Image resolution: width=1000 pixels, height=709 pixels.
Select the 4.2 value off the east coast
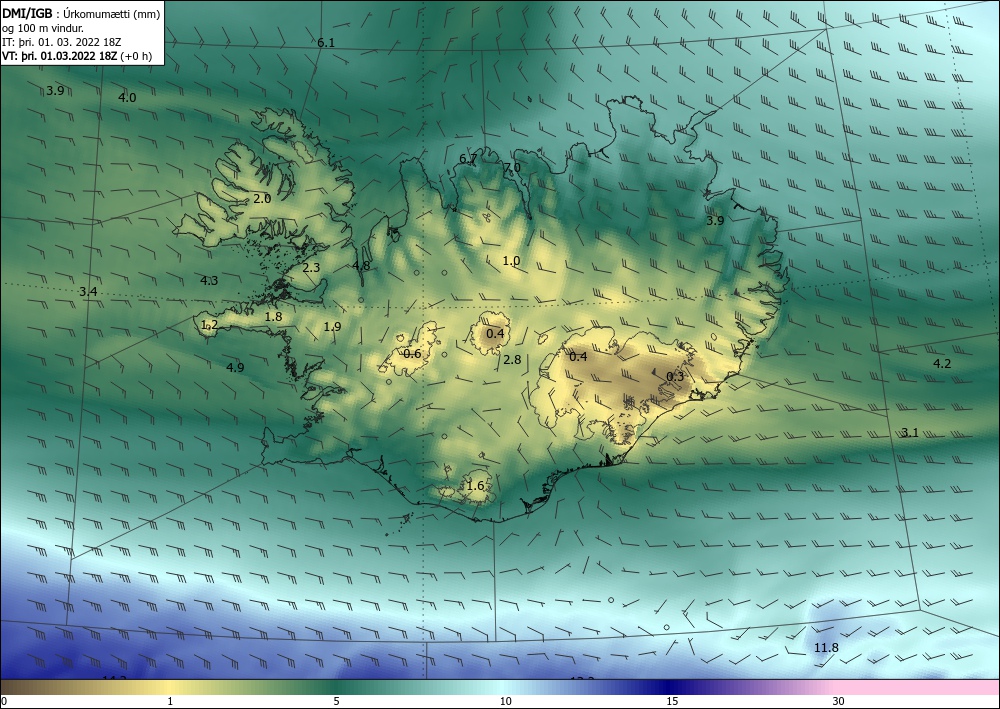click(942, 363)
